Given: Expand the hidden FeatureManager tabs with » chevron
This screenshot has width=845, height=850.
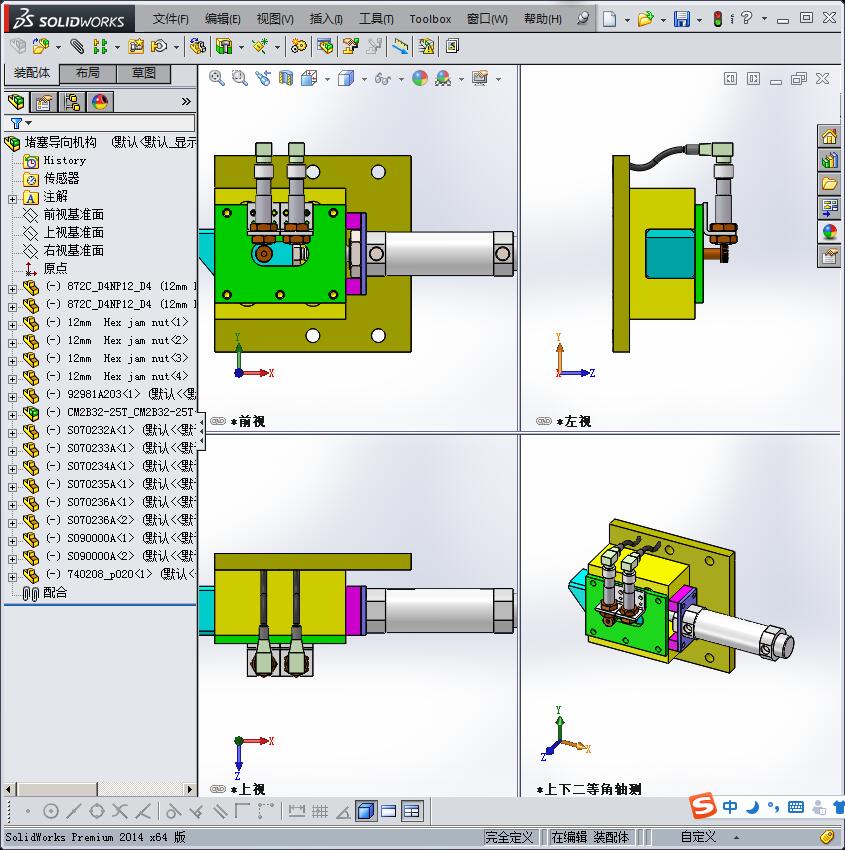Looking at the screenshot, I should pos(186,101).
